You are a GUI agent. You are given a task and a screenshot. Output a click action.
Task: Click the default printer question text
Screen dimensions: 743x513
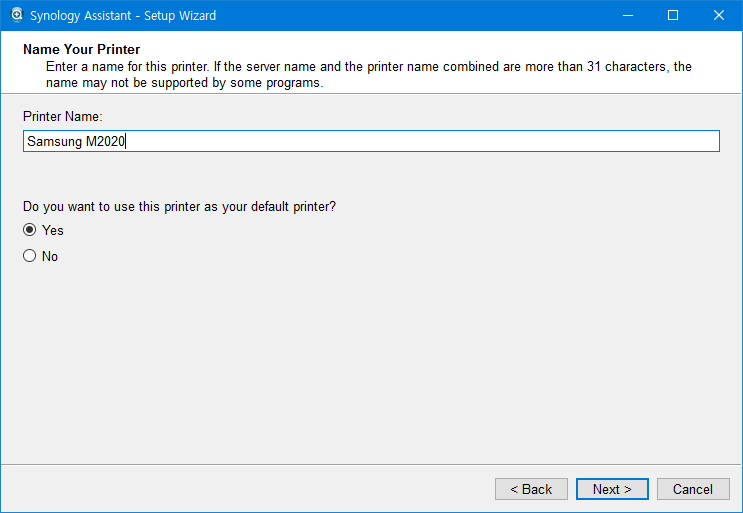tap(179, 206)
